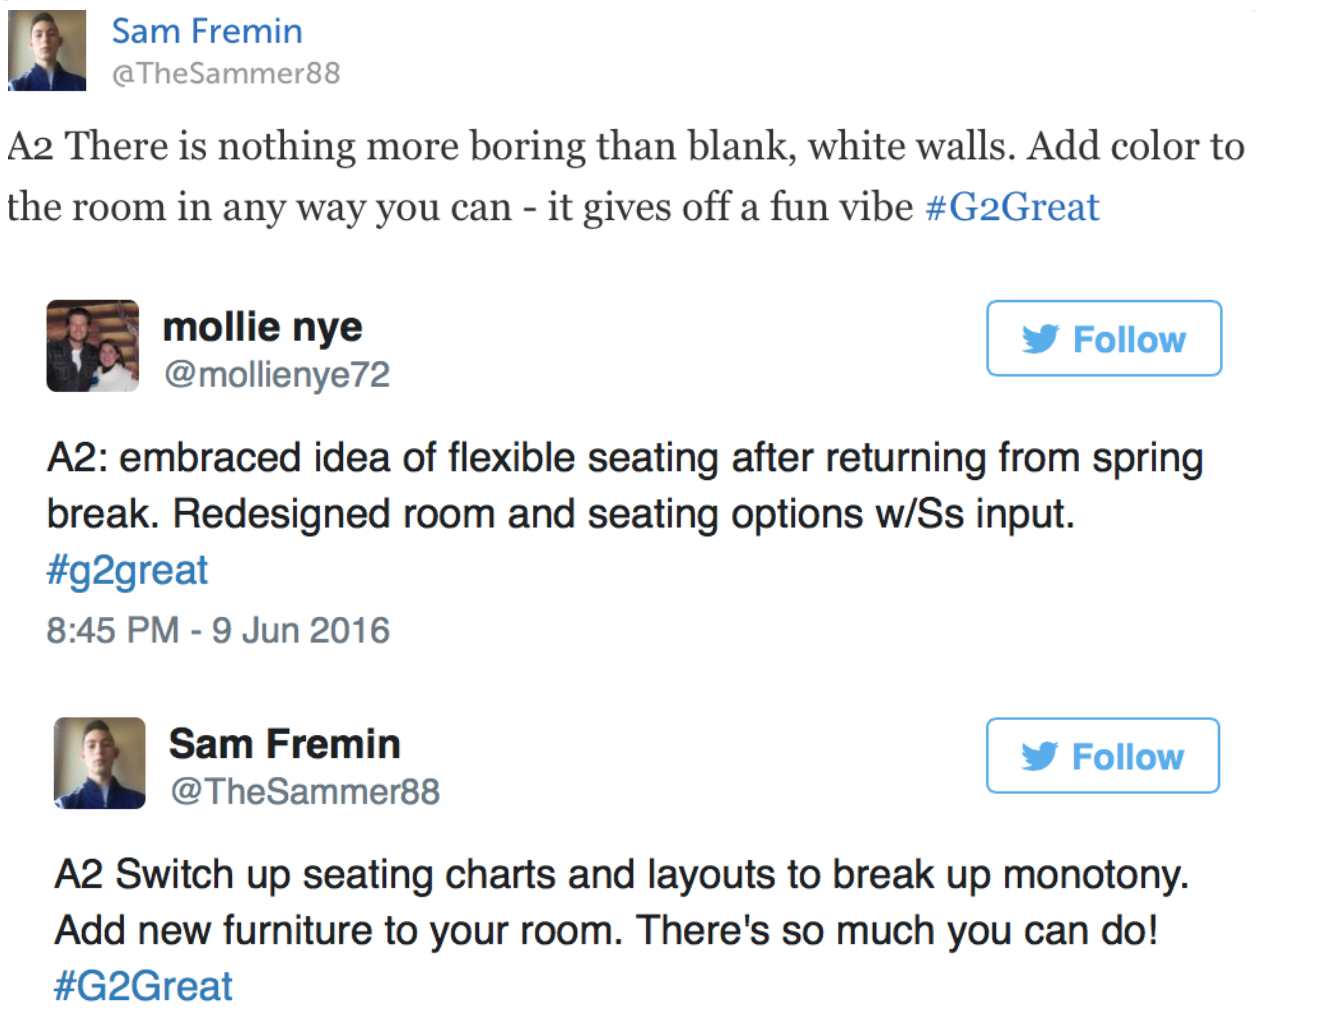Image resolution: width=1340 pixels, height=1016 pixels.
Task: Open mollie nye's profile photo
Action: (92, 345)
